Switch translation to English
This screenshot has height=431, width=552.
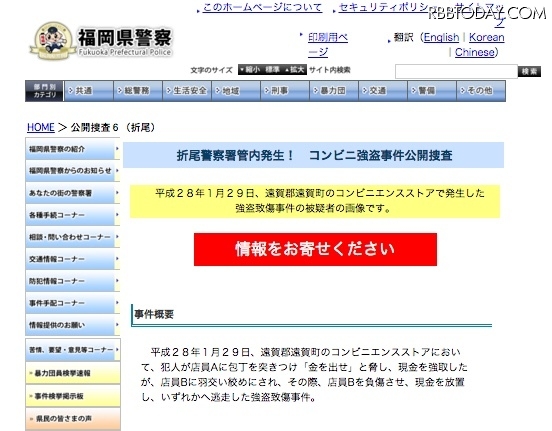tap(441, 37)
